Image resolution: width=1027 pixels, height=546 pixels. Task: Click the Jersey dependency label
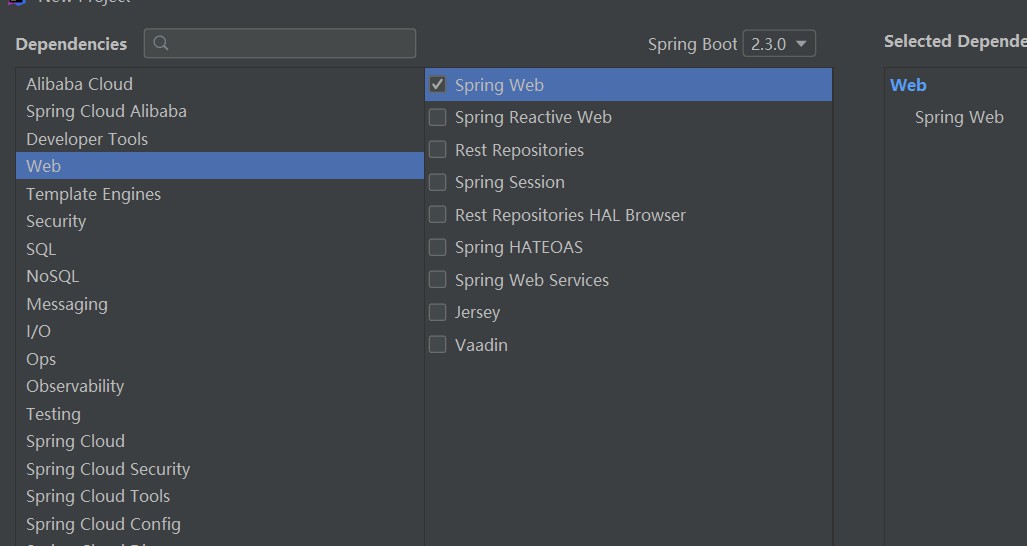pos(477,312)
